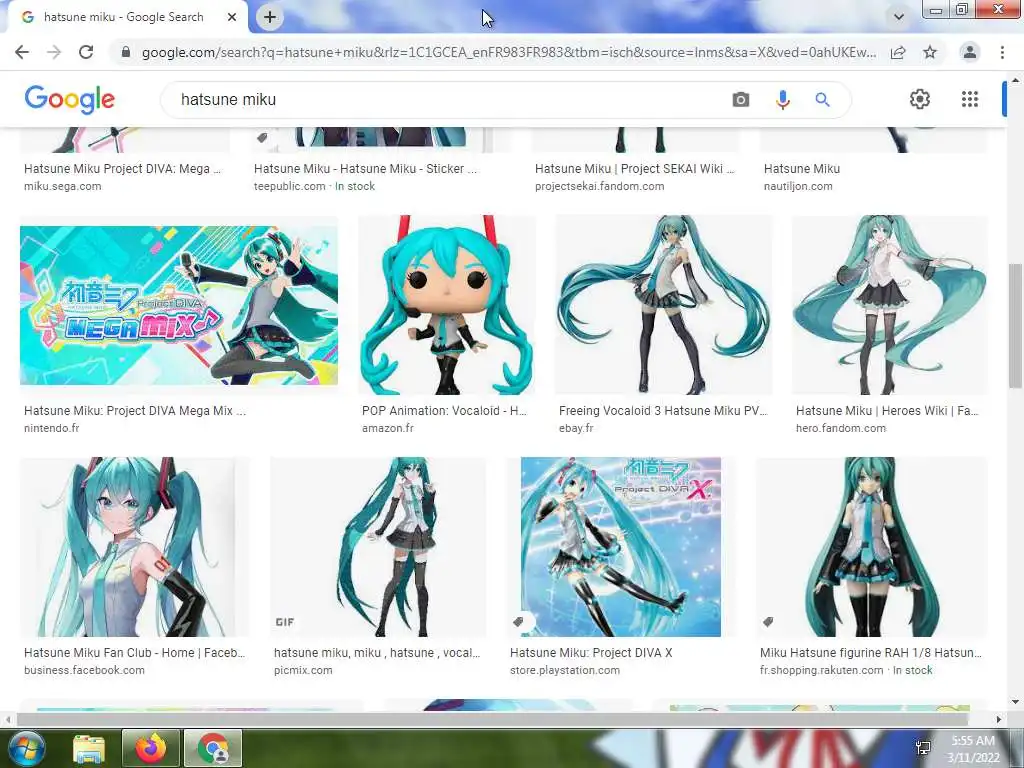Click the vertical scrollbar thumb

(1015, 325)
